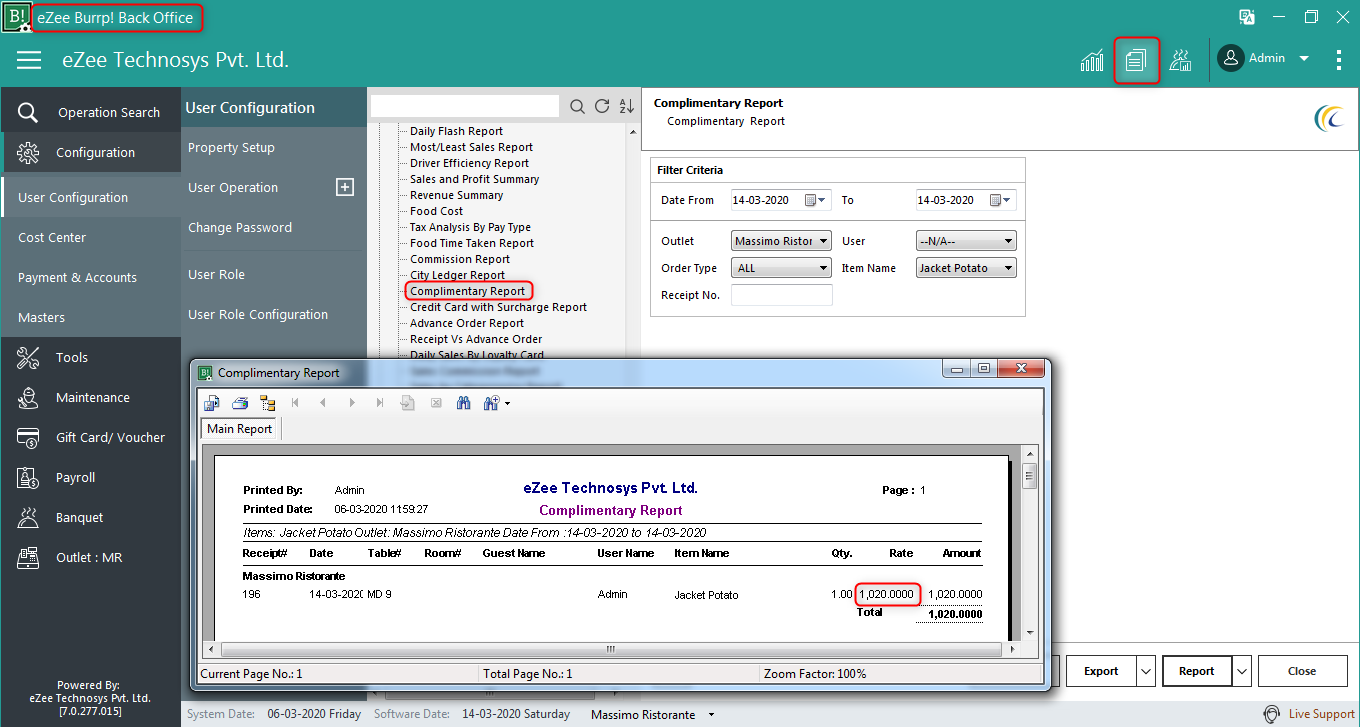Select User Configuration in the sidebar
1360x727 pixels.
(x=91, y=197)
